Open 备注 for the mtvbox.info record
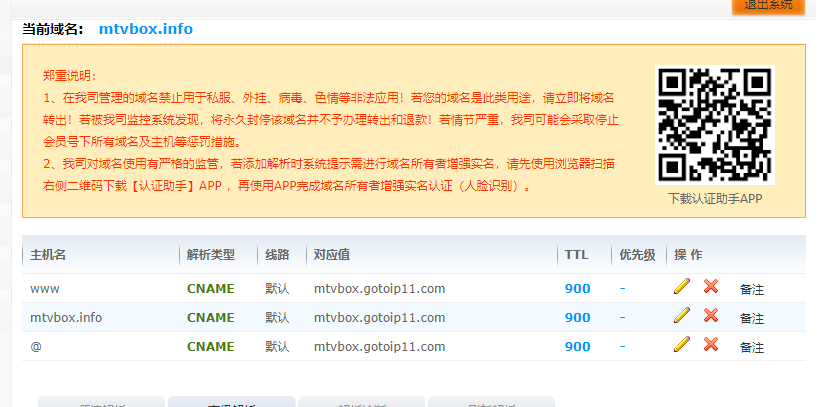The image size is (837, 407). [x=751, y=318]
